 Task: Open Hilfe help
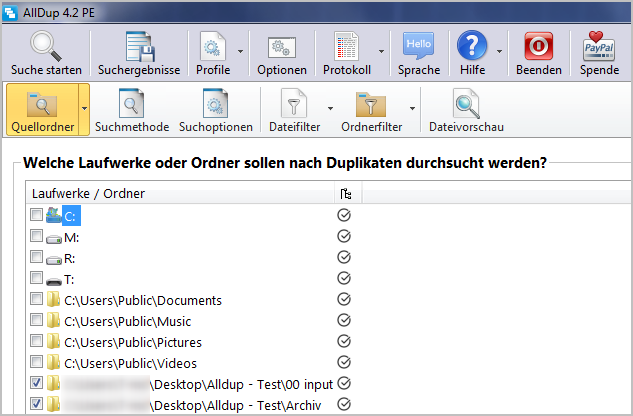(472, 53)
